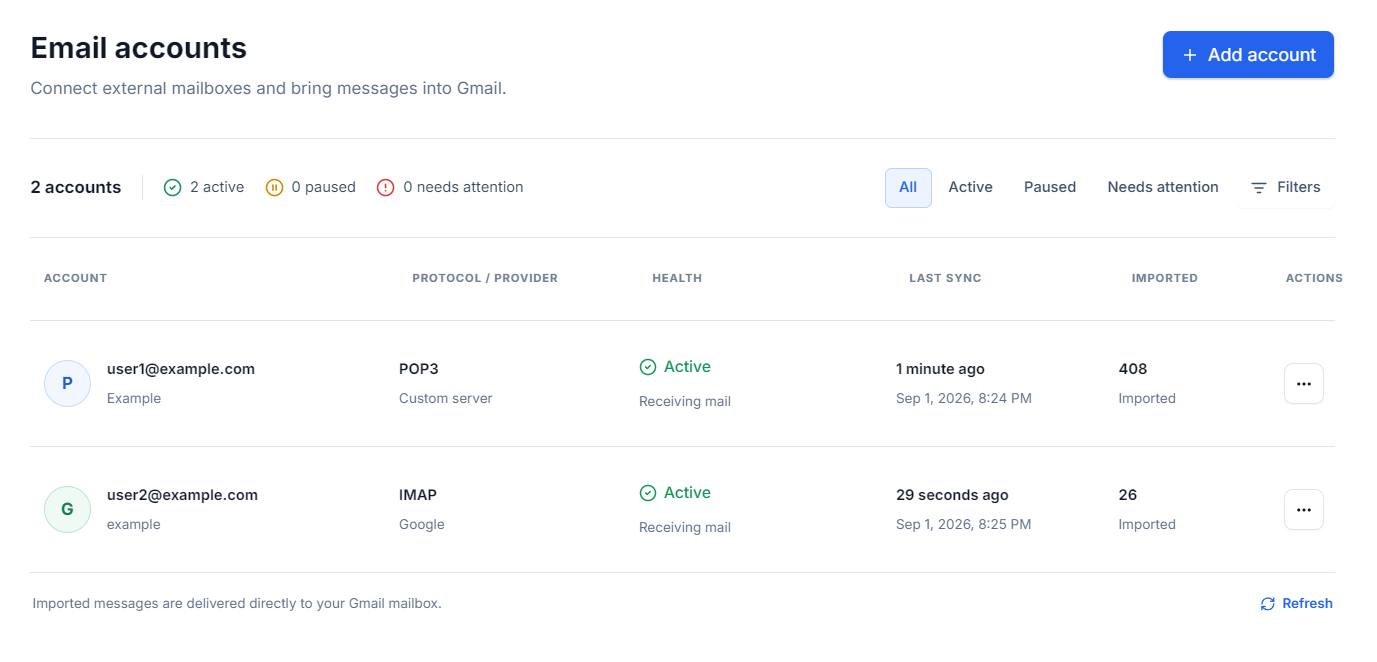
Task: Switch to the Active filter tab
Action: click(970, 187)
